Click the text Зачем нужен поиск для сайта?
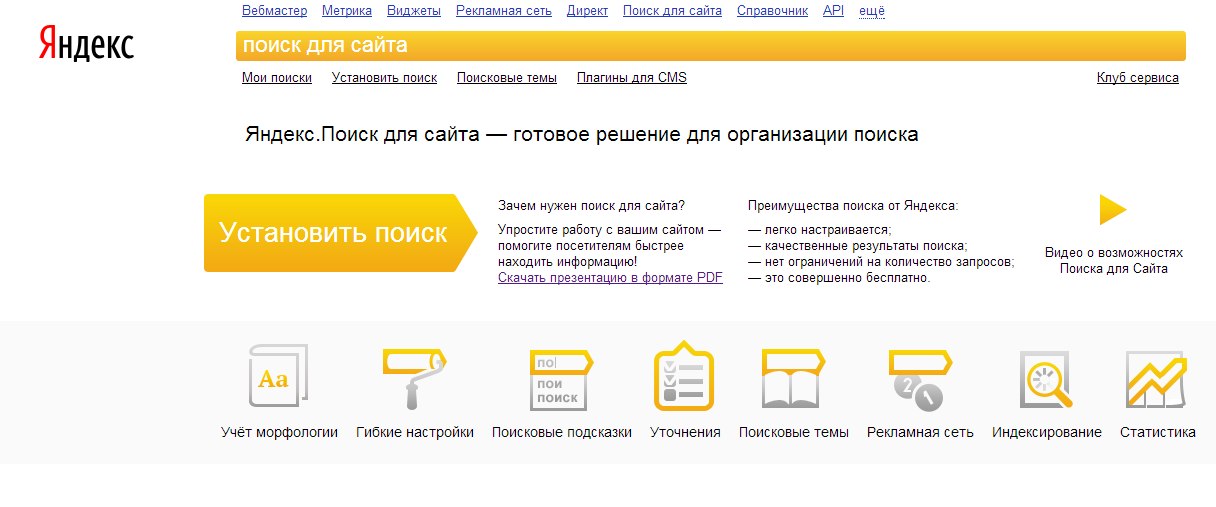1216x507 pixels. [x=592, y=206]
